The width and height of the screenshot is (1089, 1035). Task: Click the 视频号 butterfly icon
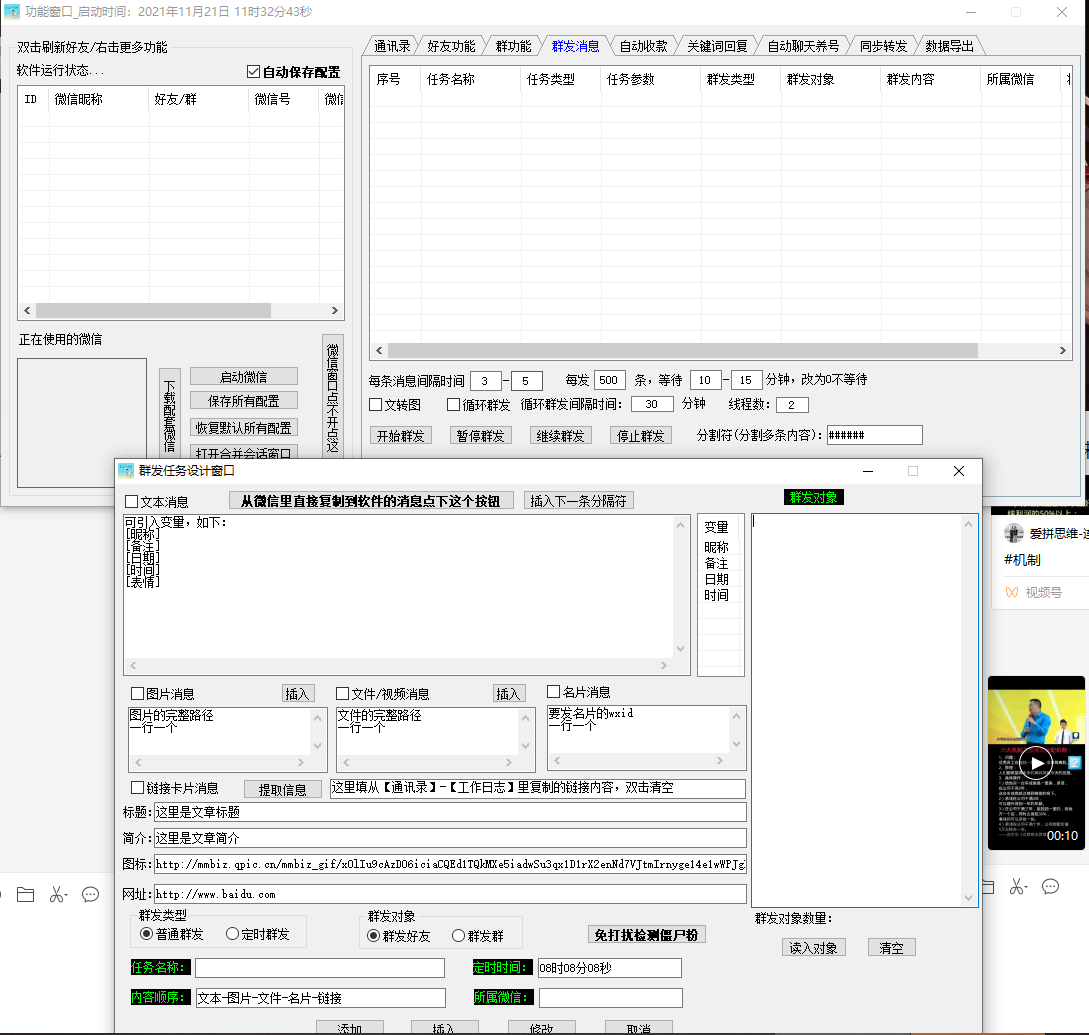pos(1011,592)
